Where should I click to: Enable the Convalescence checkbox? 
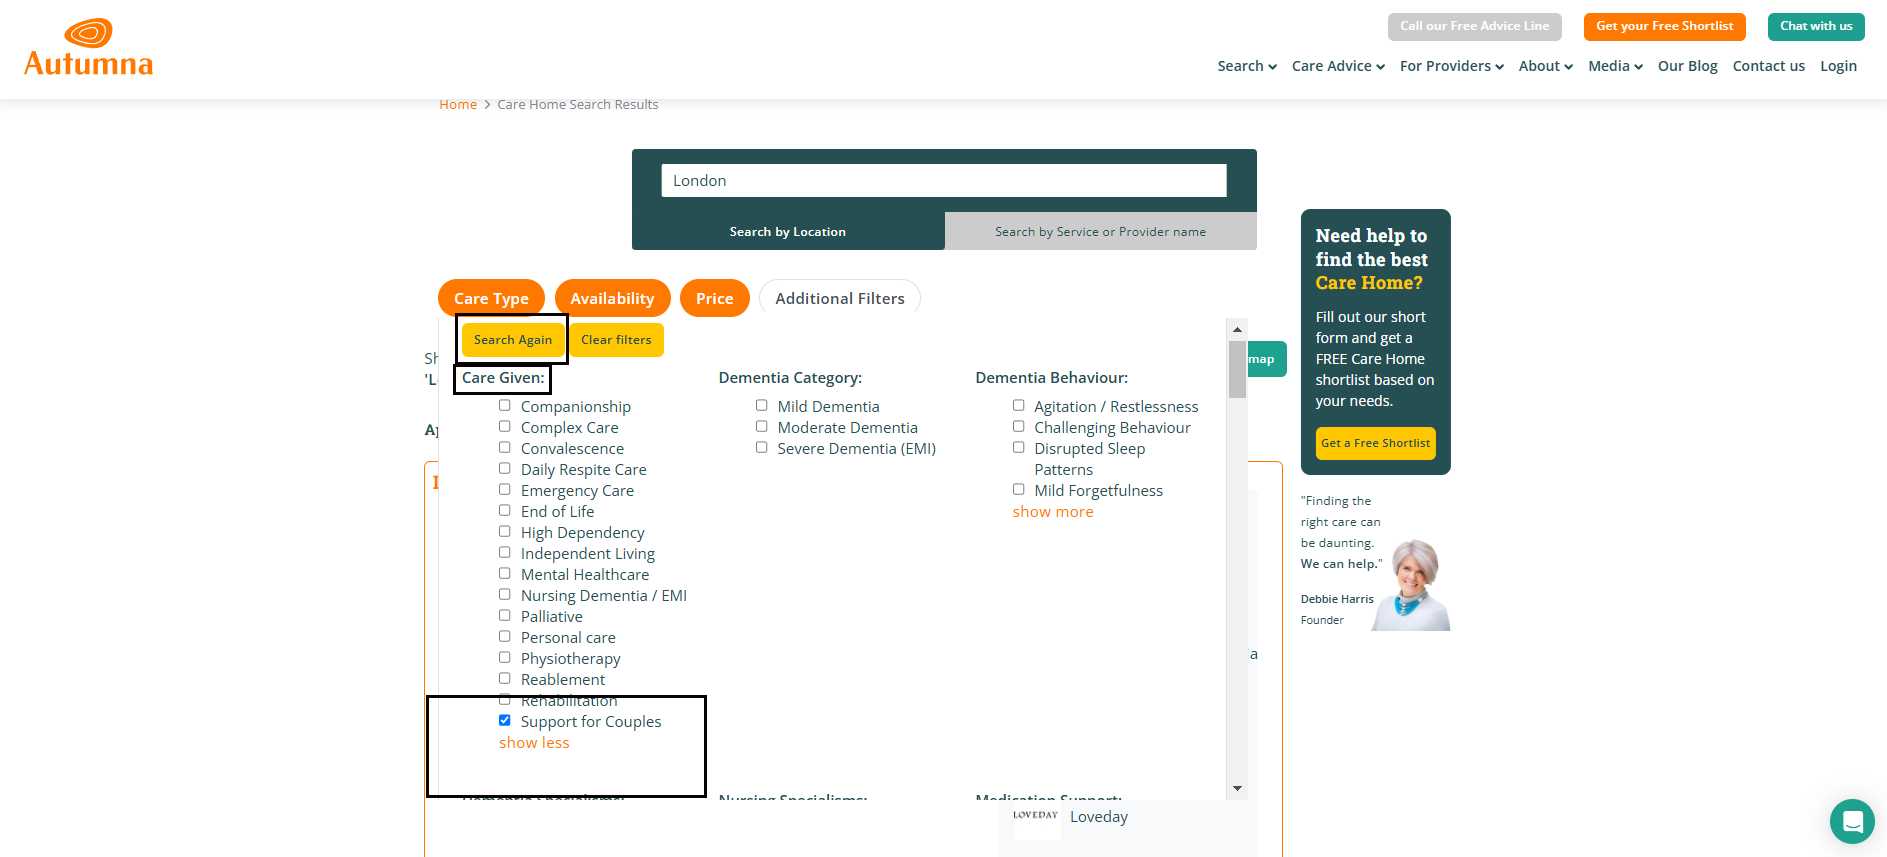tap(505, 448)
